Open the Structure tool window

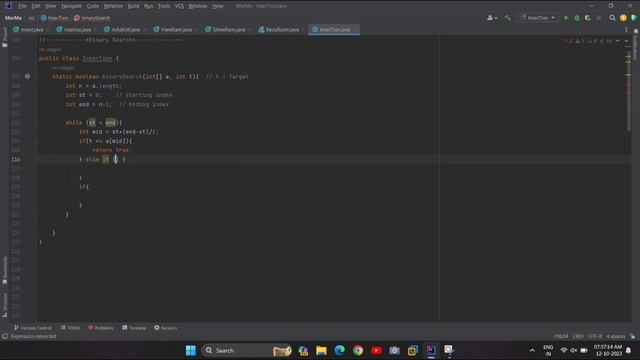[x=4, y=305]
